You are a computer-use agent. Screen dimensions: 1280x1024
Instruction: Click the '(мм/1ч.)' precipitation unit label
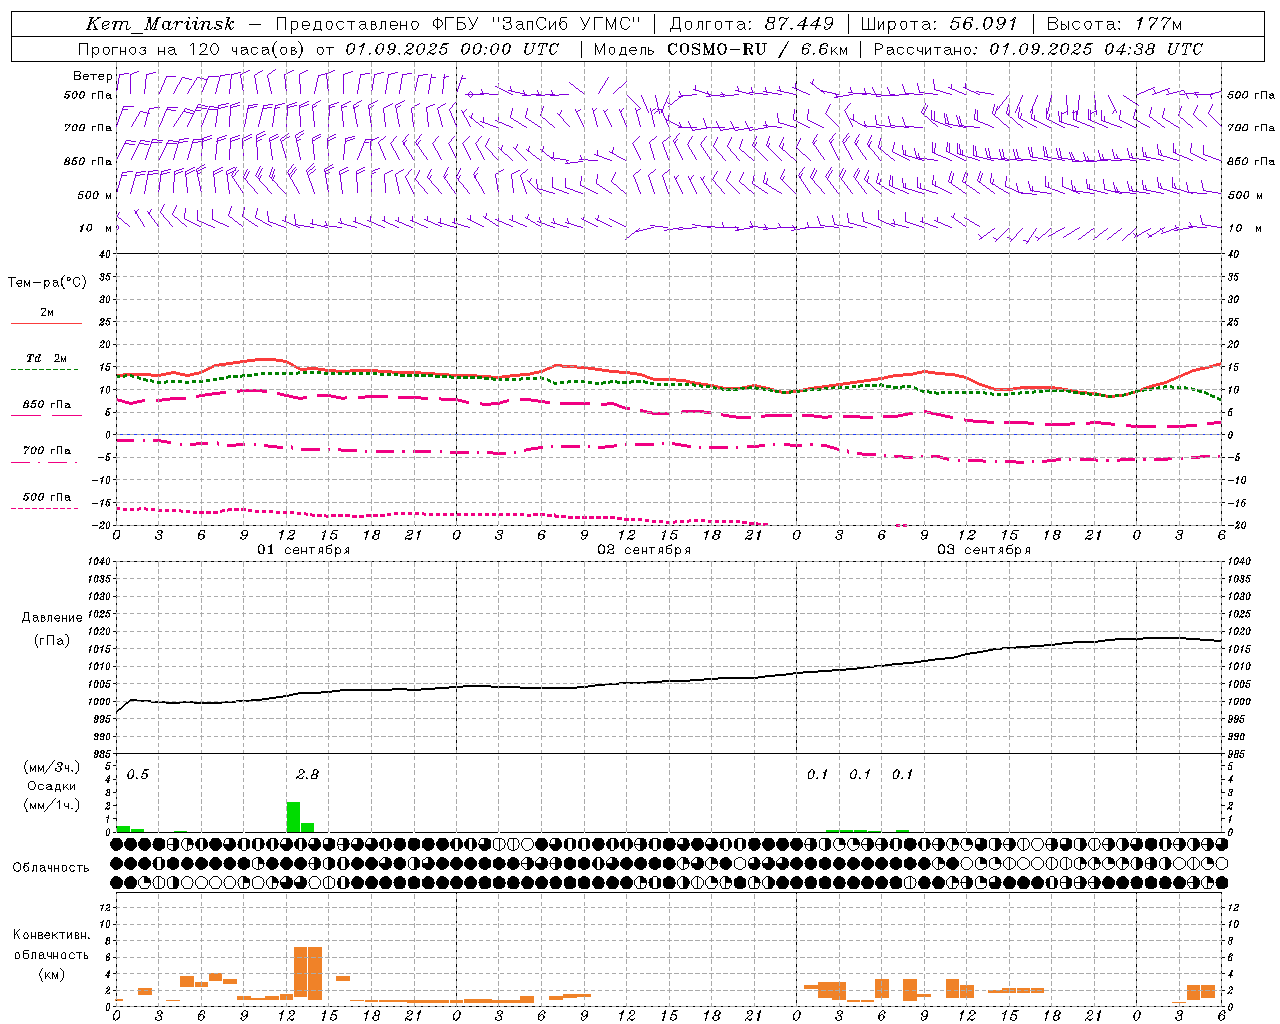(51, 805)
